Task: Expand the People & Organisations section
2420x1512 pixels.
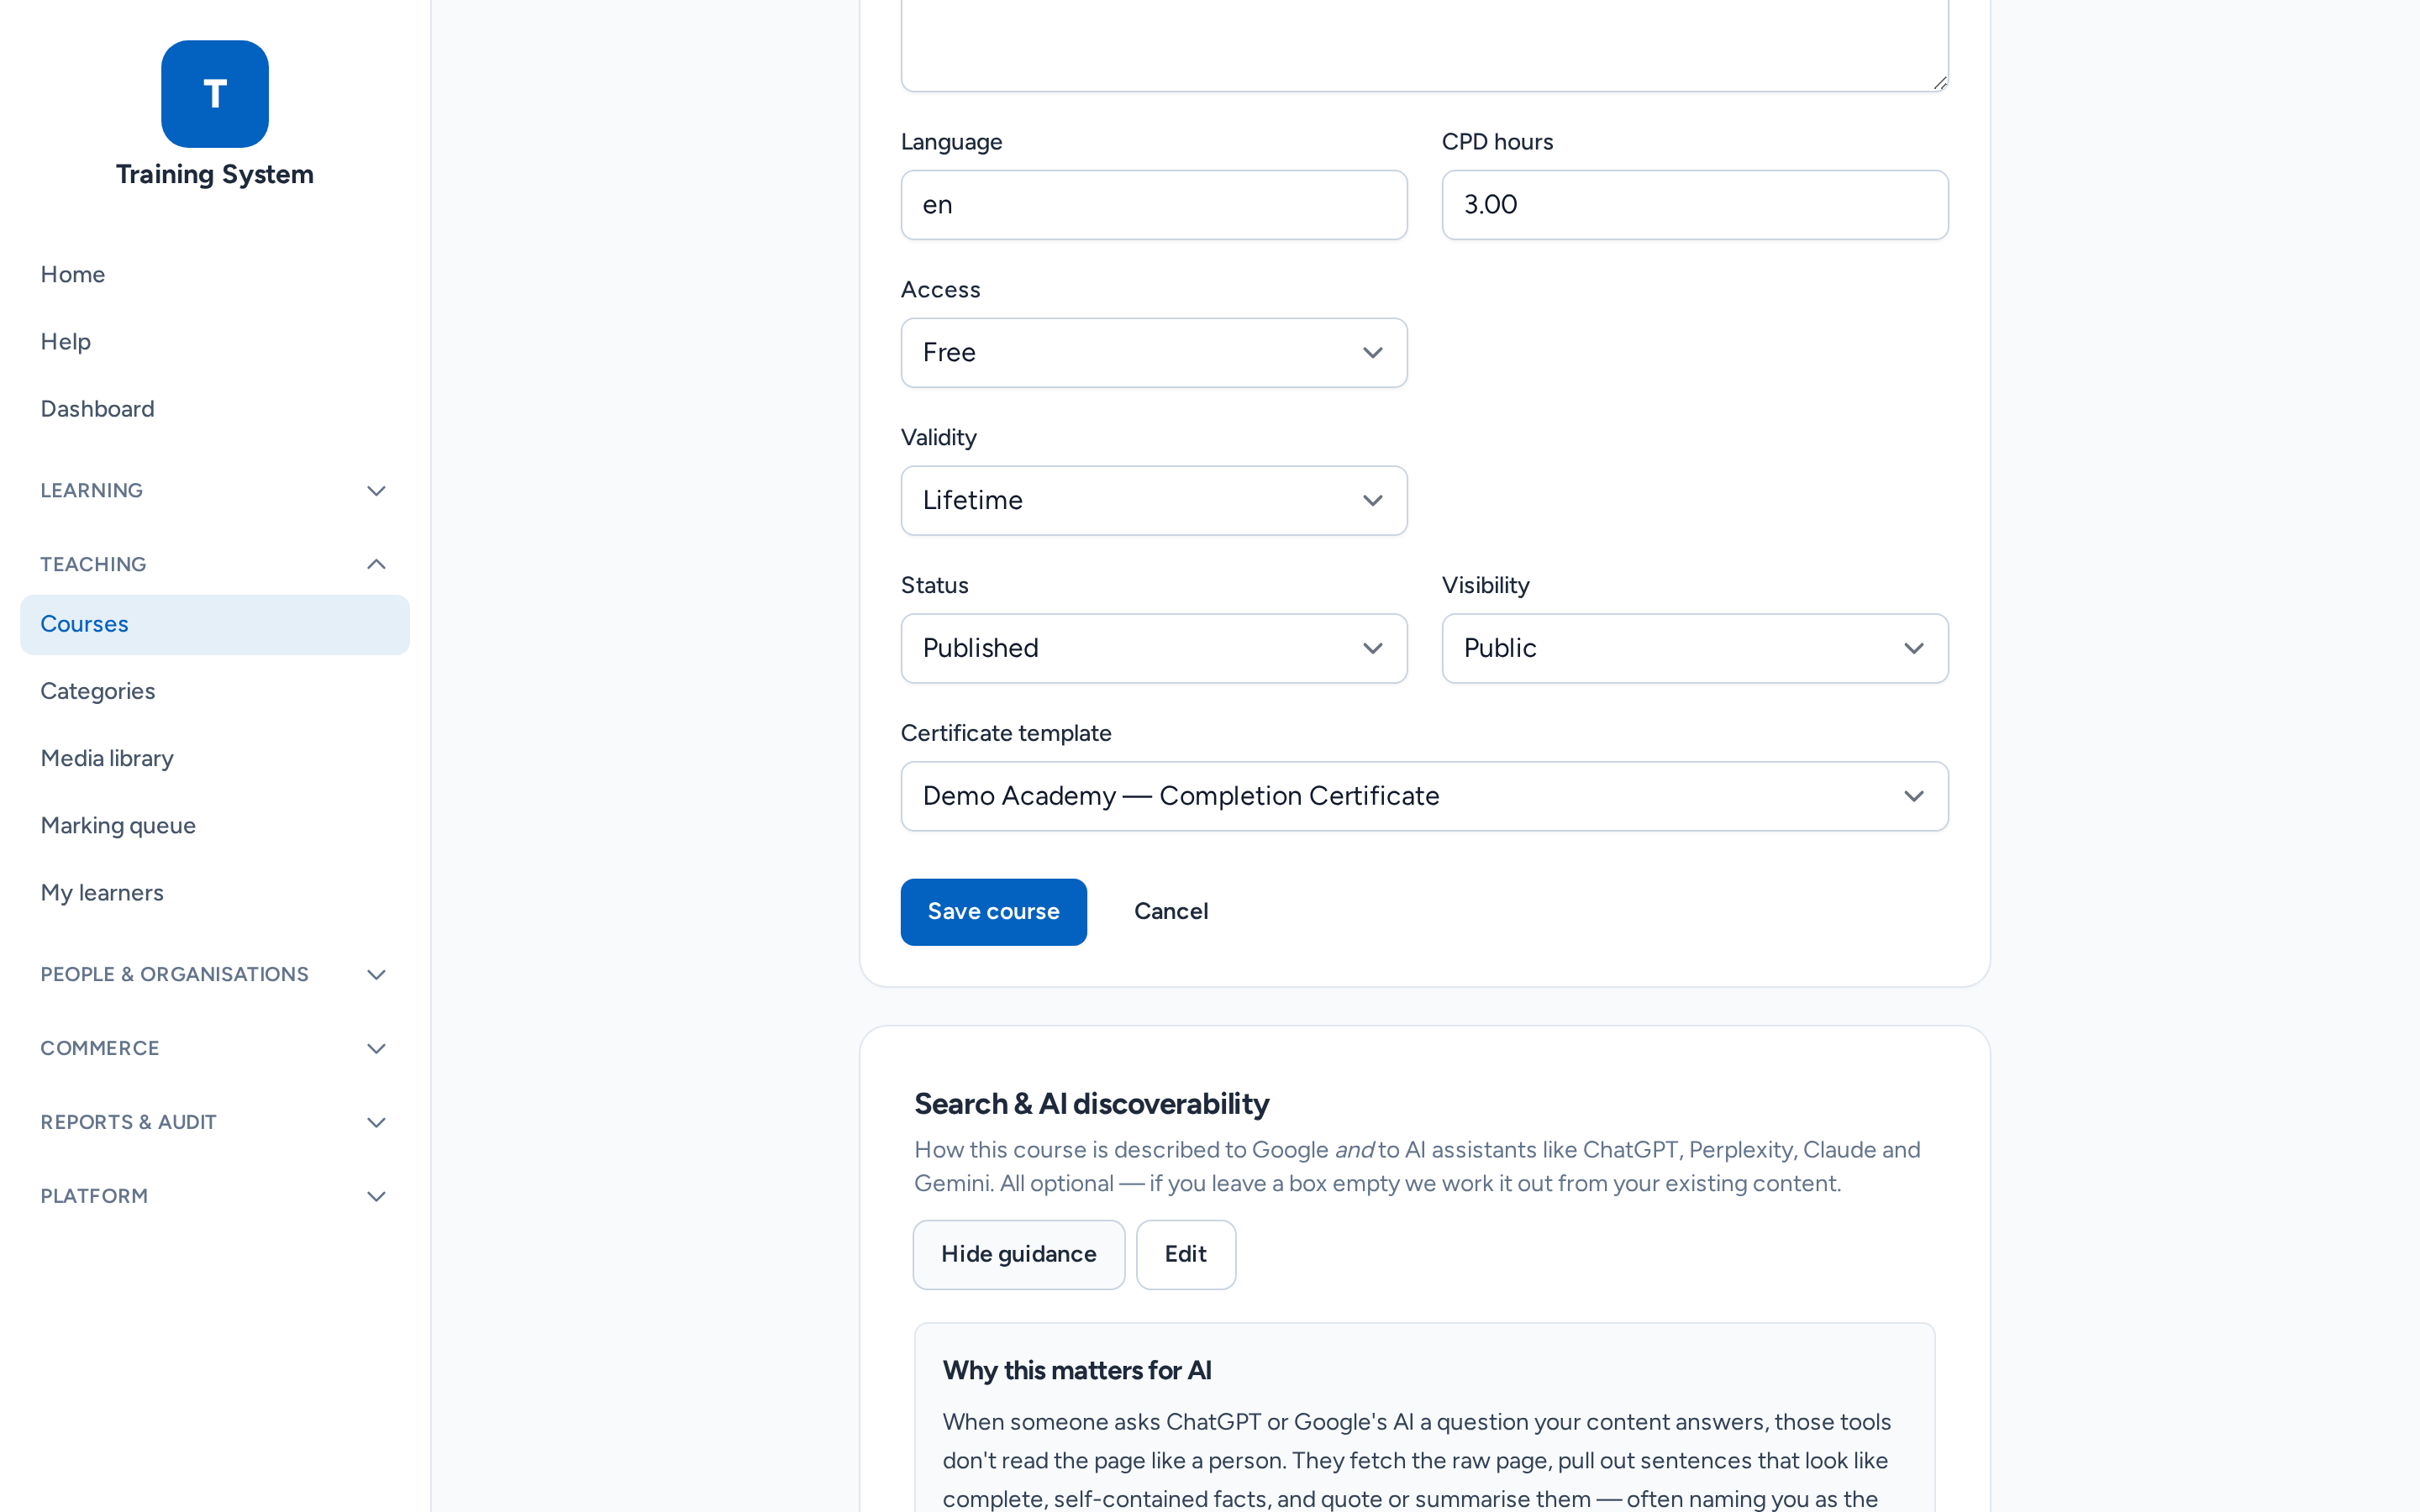Action: click(x=214, y=974)
